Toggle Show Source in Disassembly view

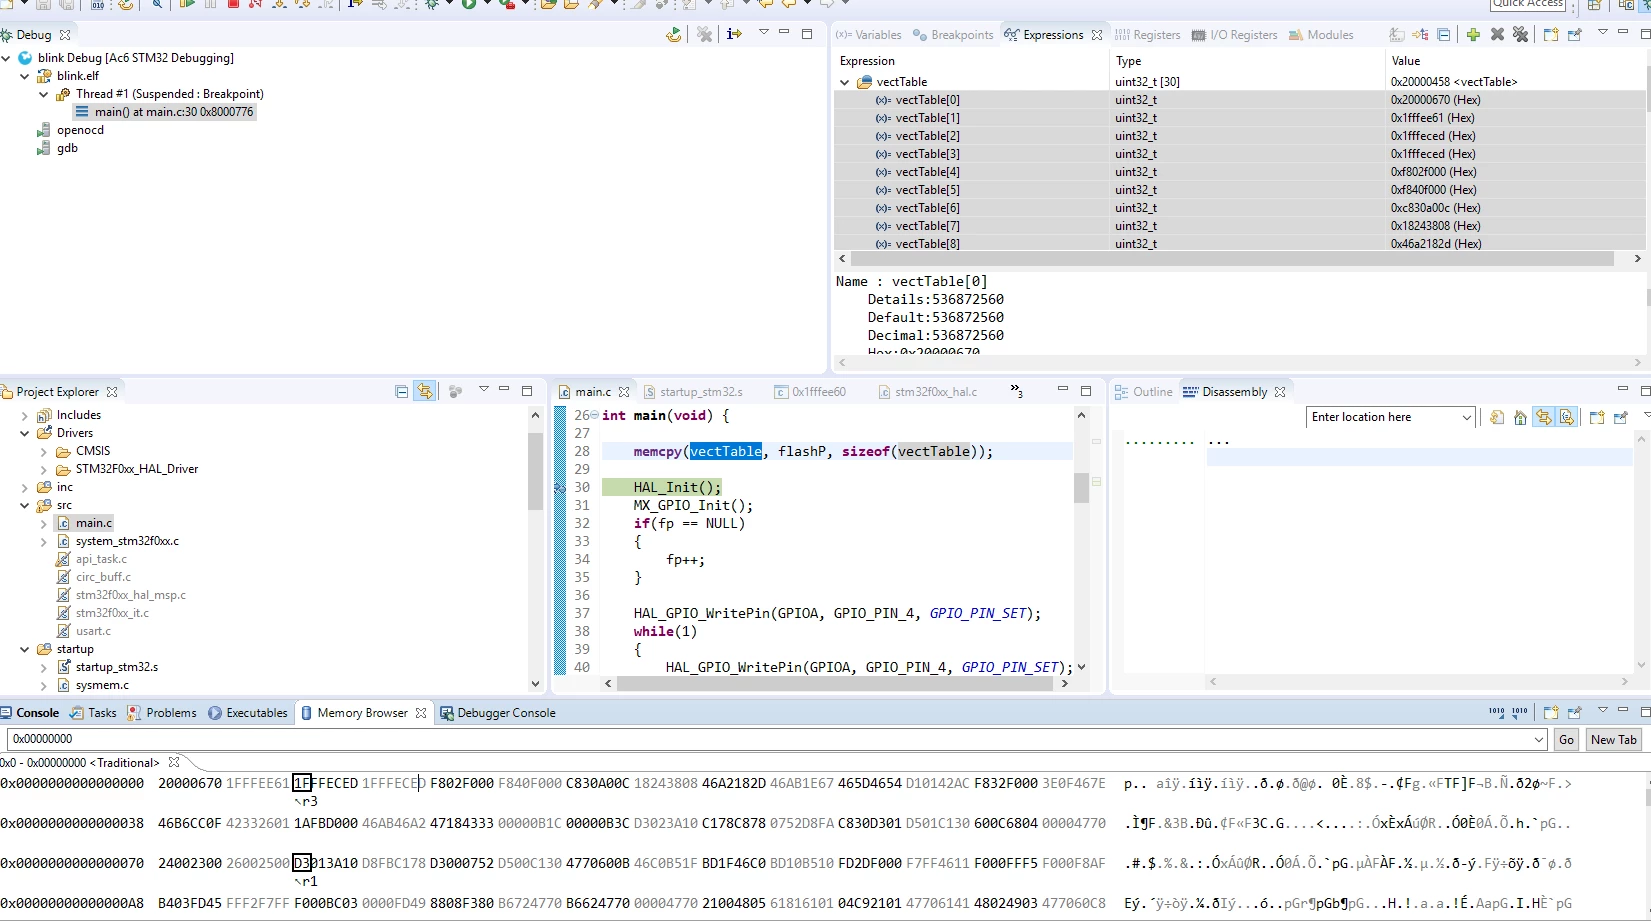pos(1567,417)
